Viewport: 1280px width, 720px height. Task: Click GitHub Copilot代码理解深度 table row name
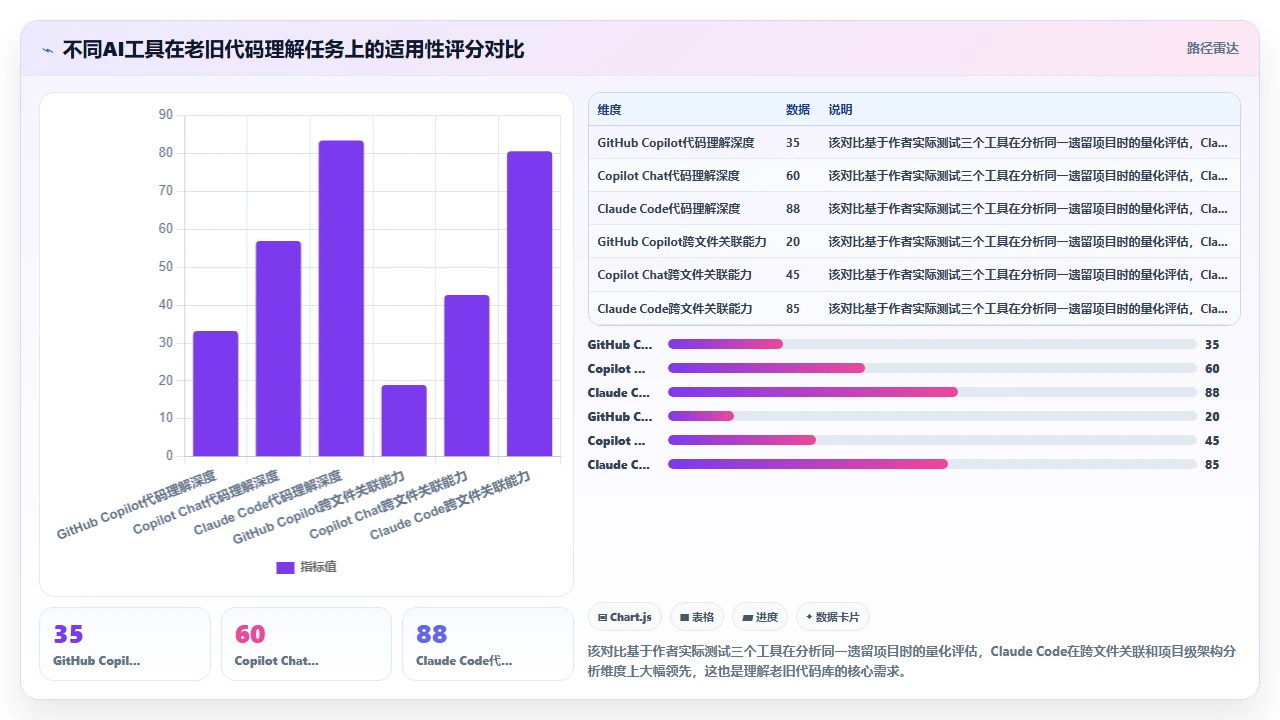point(676,143)
